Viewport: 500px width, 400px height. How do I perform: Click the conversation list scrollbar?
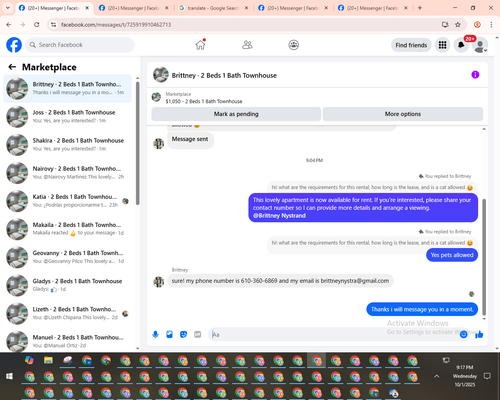tap(137, 143)
